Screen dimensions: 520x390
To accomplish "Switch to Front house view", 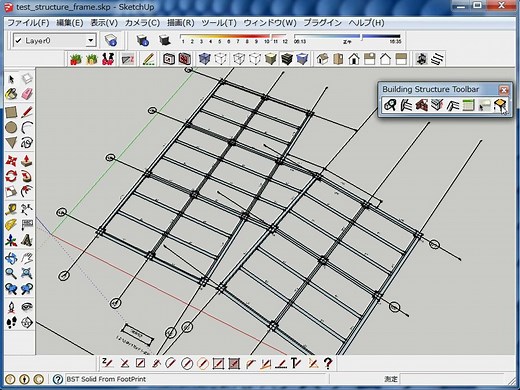I will tap(354, 59).
